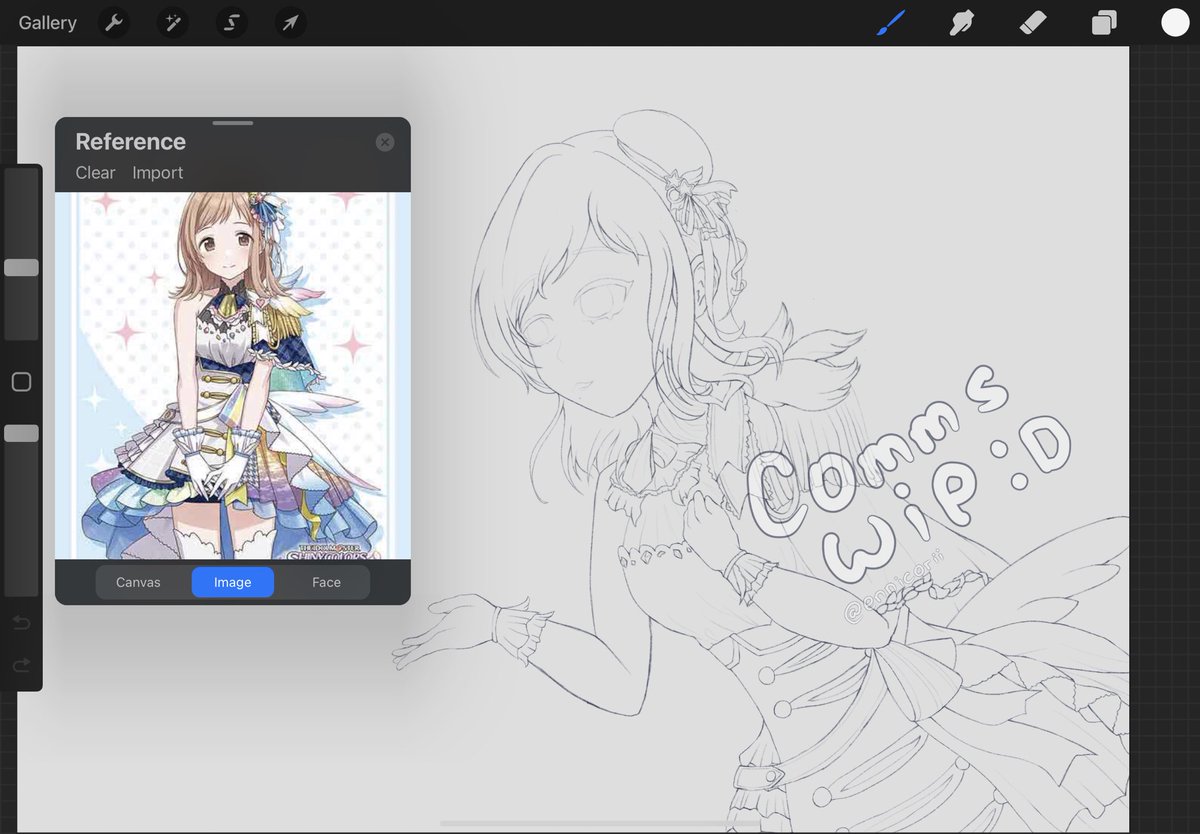The image size is (1200, 834).
Task: Switch Reference to the Face tab
Action: (326, 582)
